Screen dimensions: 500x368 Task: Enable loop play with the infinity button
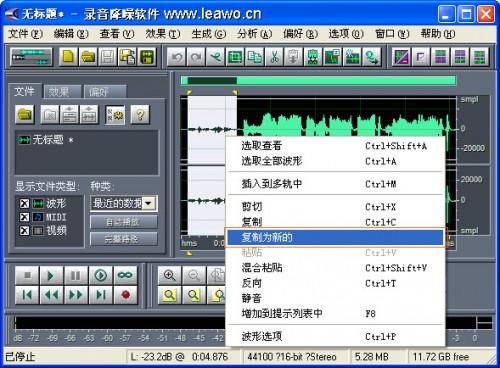[125, 275]
